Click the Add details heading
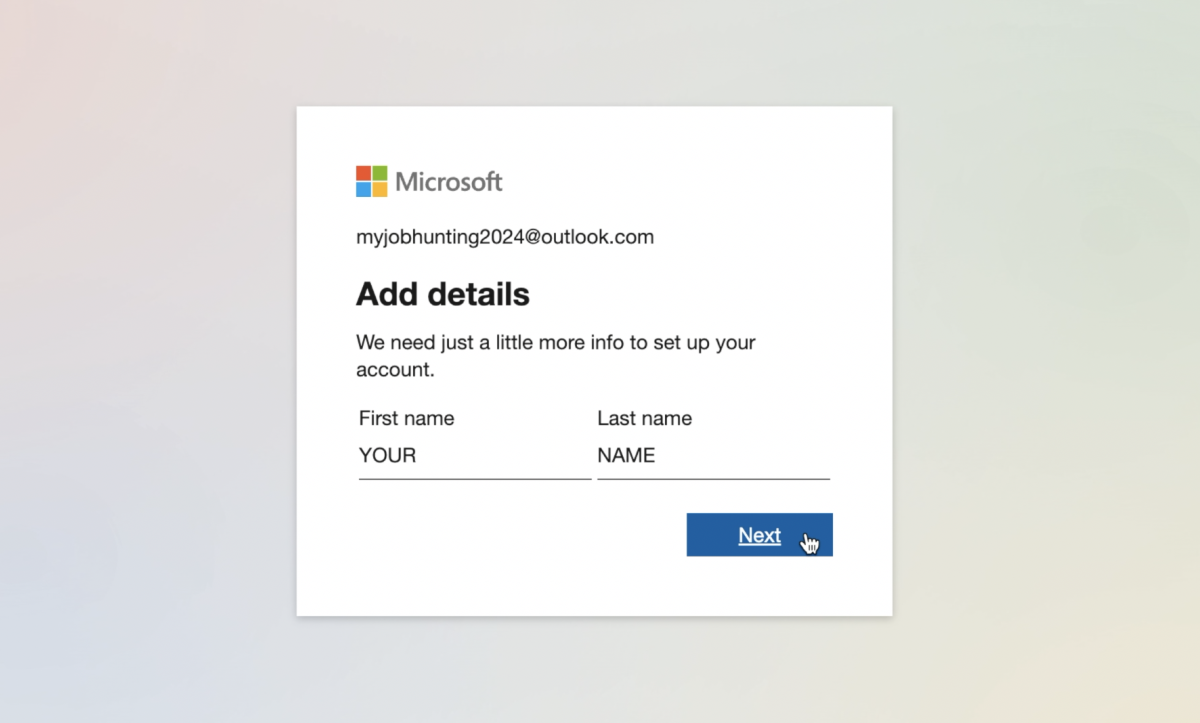 point(443,294)
